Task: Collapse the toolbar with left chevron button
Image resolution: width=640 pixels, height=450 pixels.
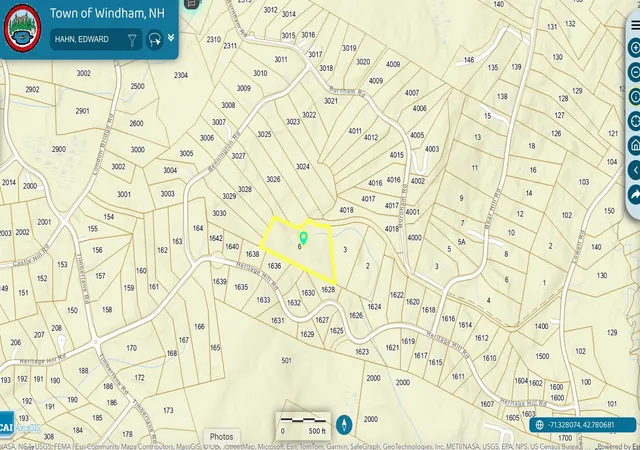Action: point(635,170)
